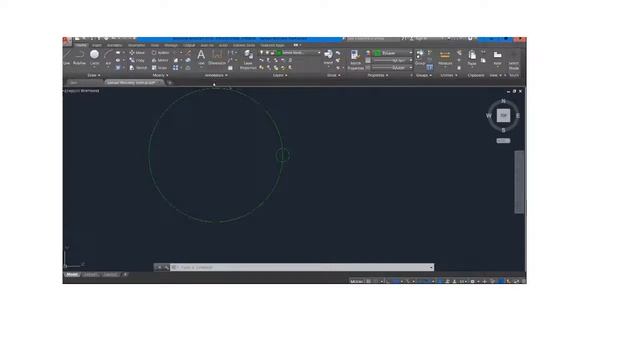Image resolution: width=640 pixels, height=360 pixels.
Task: Open a new drawing tab with plus
Action: (x=170, y=82)
